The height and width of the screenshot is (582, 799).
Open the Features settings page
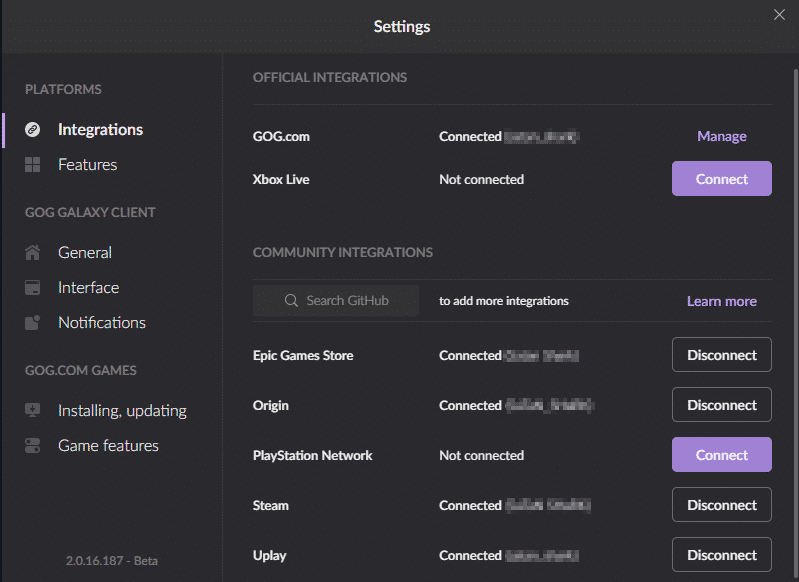(x=87, y=165)
